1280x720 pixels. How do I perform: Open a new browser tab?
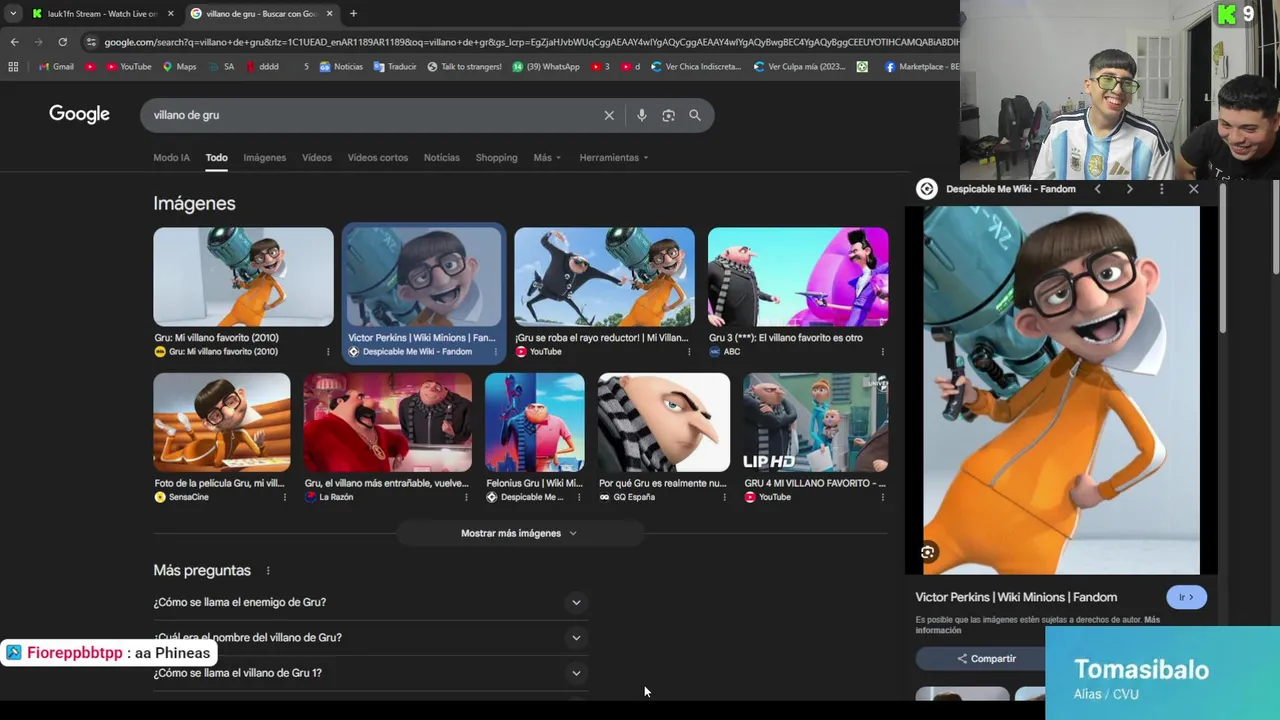[x=353, y=14]
